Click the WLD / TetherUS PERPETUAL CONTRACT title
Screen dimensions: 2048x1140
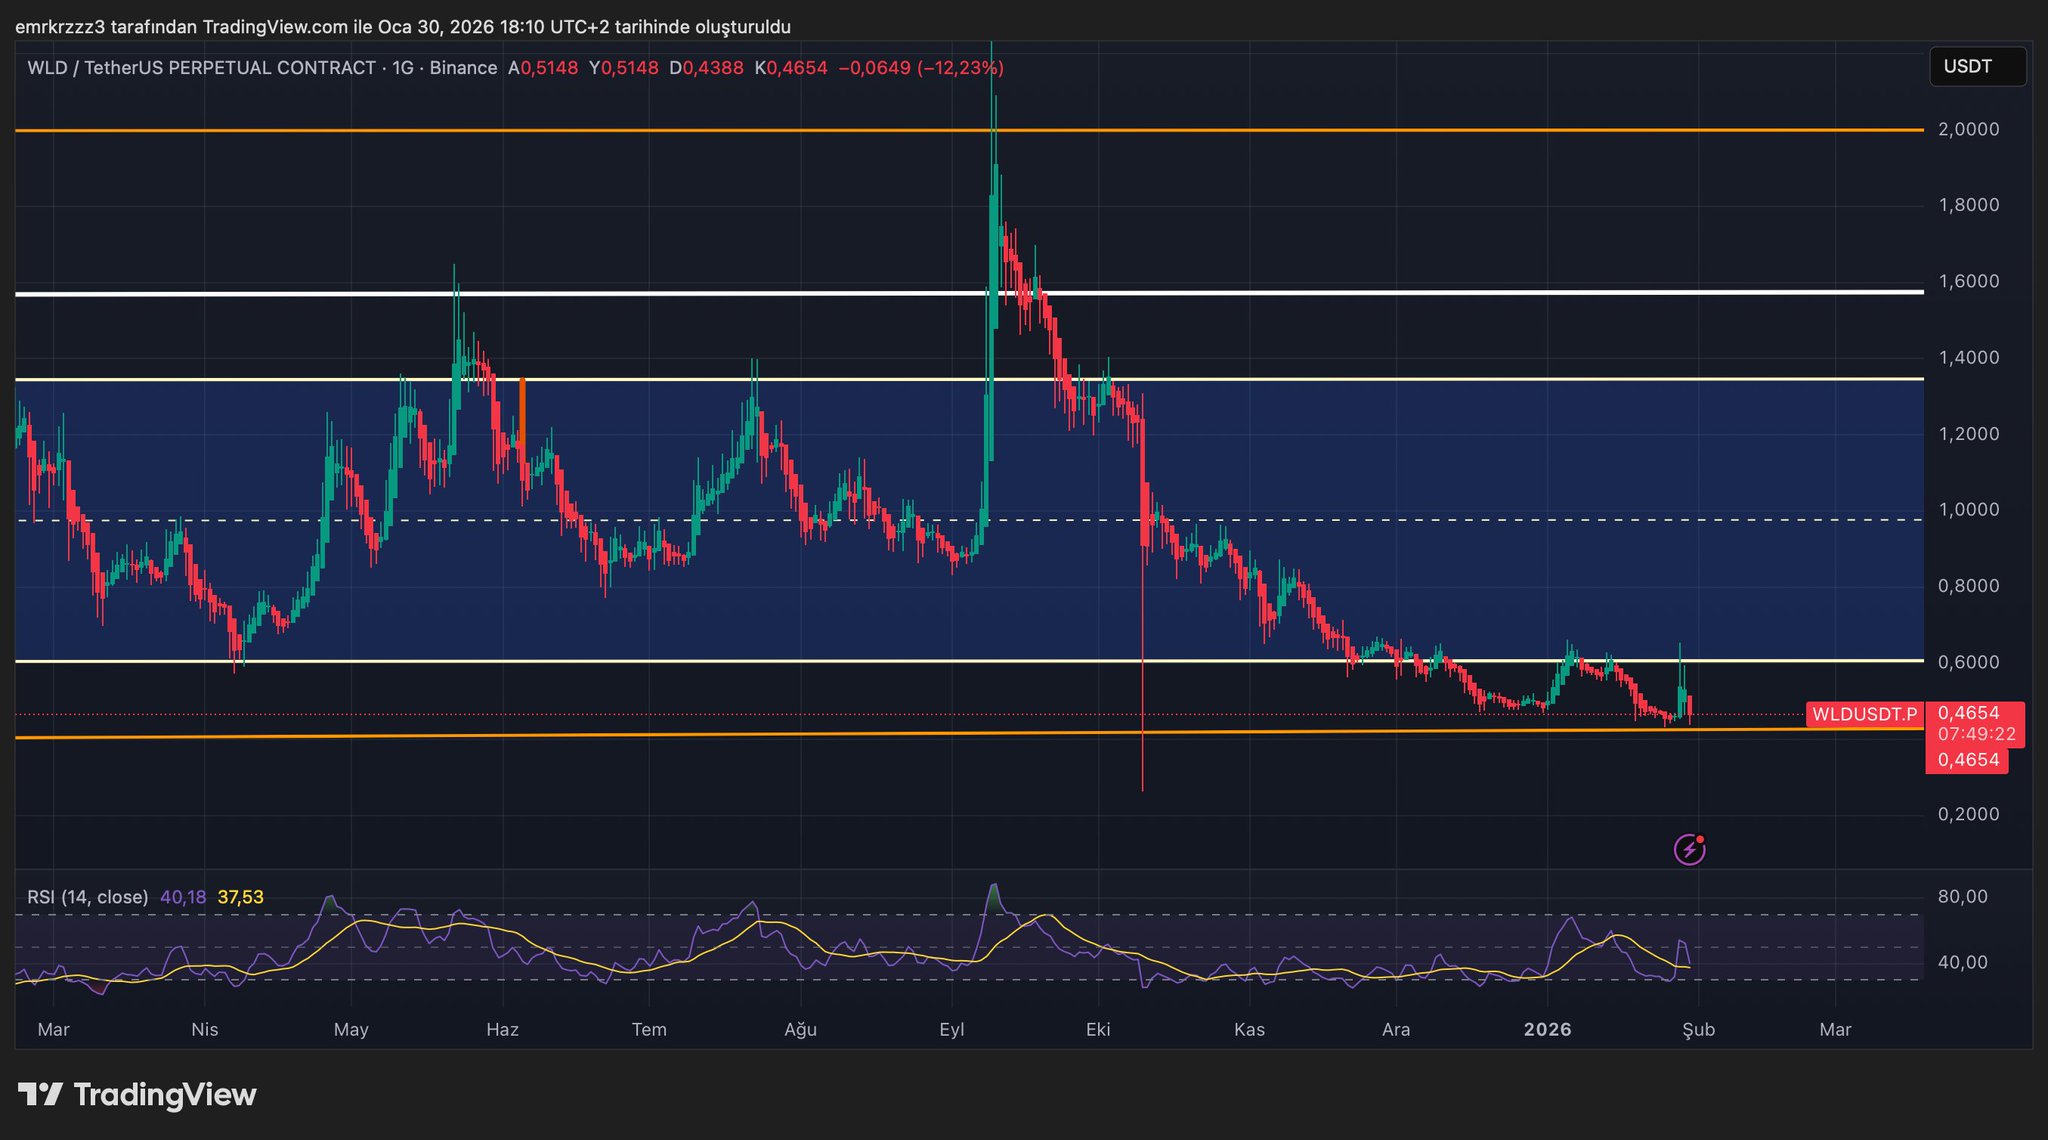pyautogui.click(x=201, y=68)
